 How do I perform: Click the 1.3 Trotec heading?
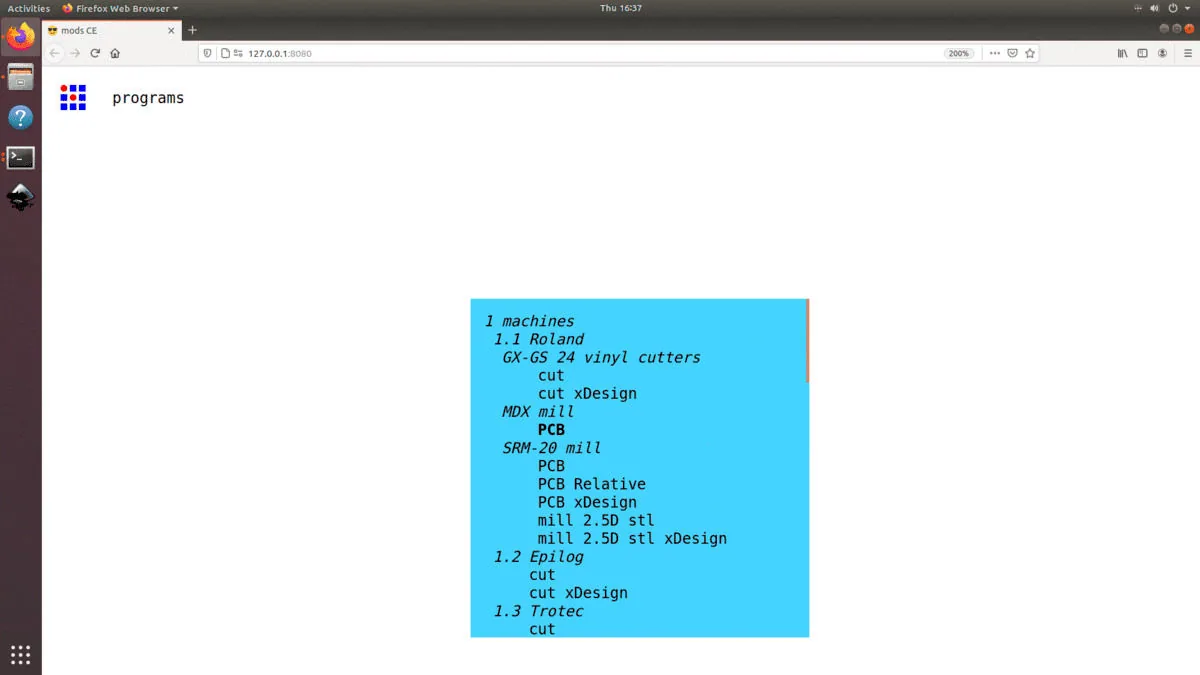point(538,611)
